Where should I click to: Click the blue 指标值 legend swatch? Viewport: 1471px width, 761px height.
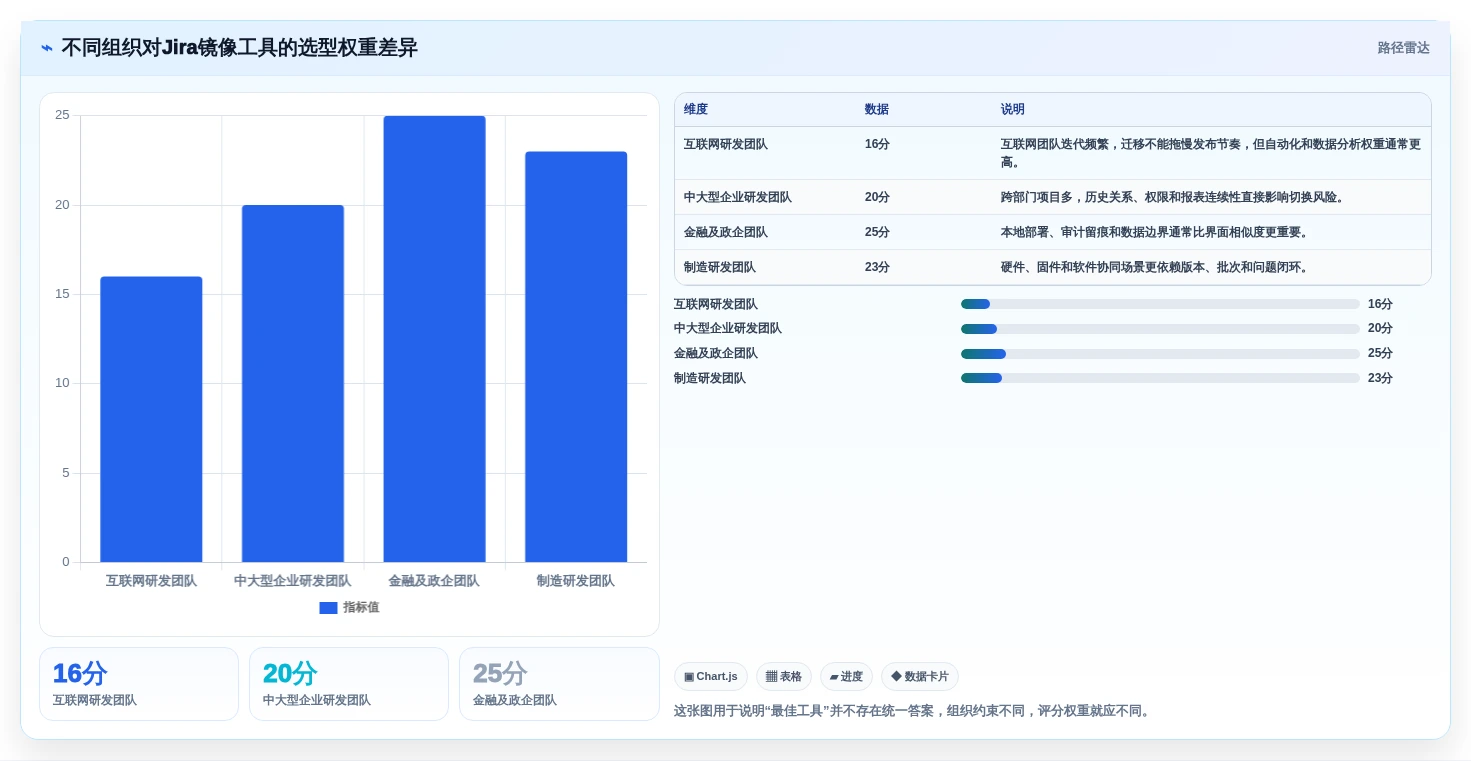328,607
